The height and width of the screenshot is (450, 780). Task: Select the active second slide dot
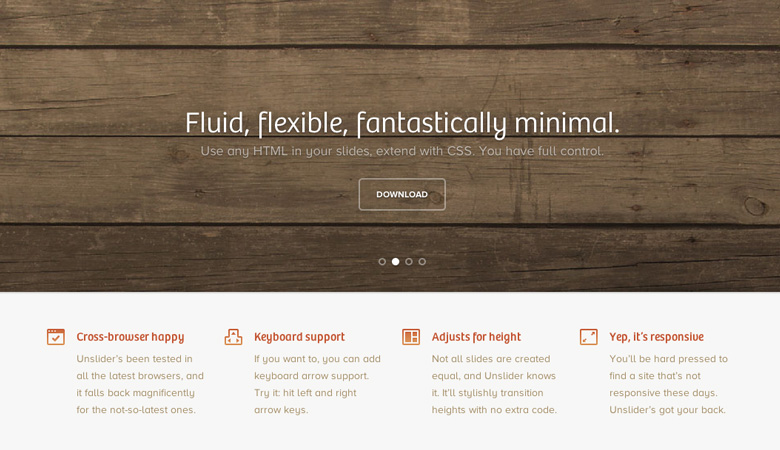(x=395, y=262)
